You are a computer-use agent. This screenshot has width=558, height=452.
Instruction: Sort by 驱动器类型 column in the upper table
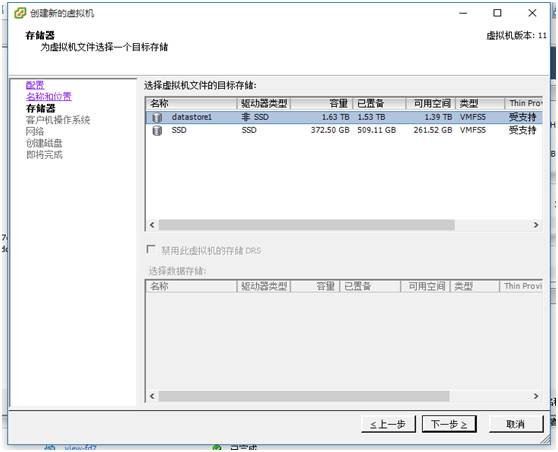point(264,104)
